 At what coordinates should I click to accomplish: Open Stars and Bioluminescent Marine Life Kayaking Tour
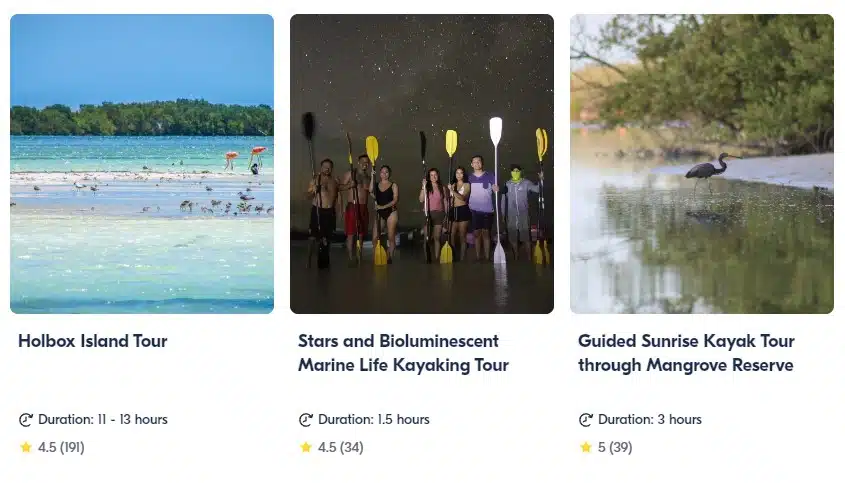tap(403, 353)
